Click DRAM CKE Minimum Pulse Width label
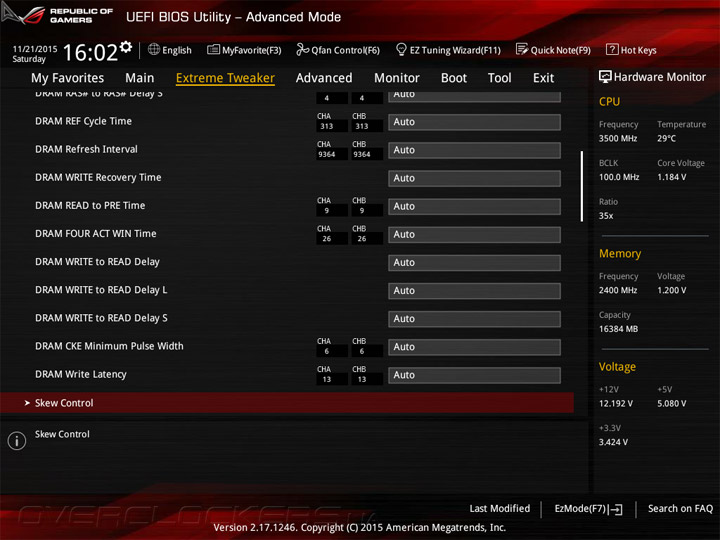Viewport: 720px width, 540px height. coord(109,346)
